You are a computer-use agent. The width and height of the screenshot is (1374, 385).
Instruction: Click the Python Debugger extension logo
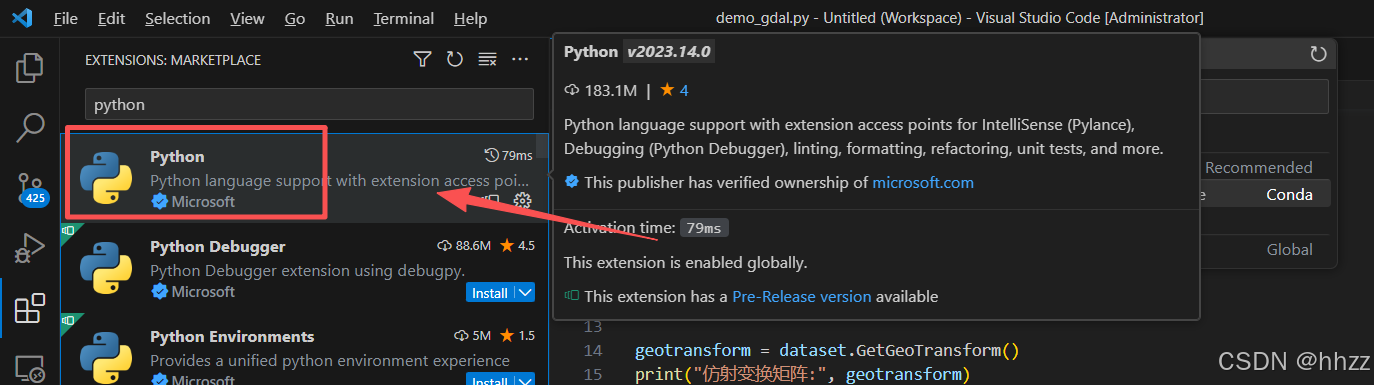[x=105, y=269]
